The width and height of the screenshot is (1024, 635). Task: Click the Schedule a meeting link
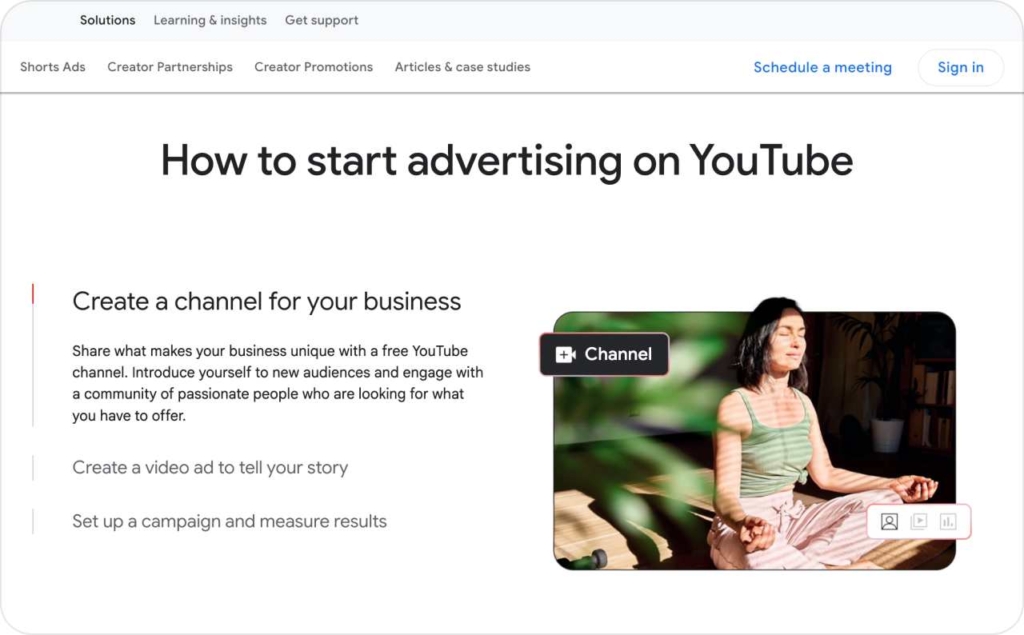[x=822, y=67]
